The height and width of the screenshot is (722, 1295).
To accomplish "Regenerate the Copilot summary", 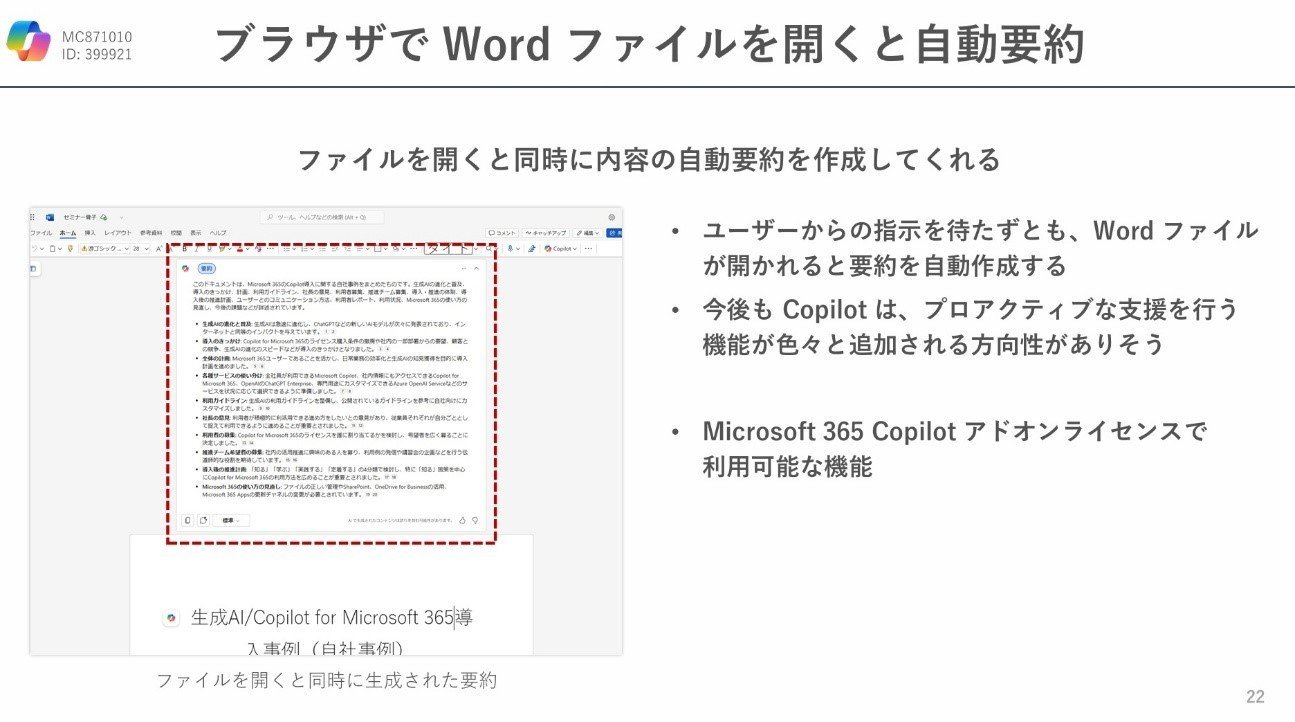I will pos(203,520).
